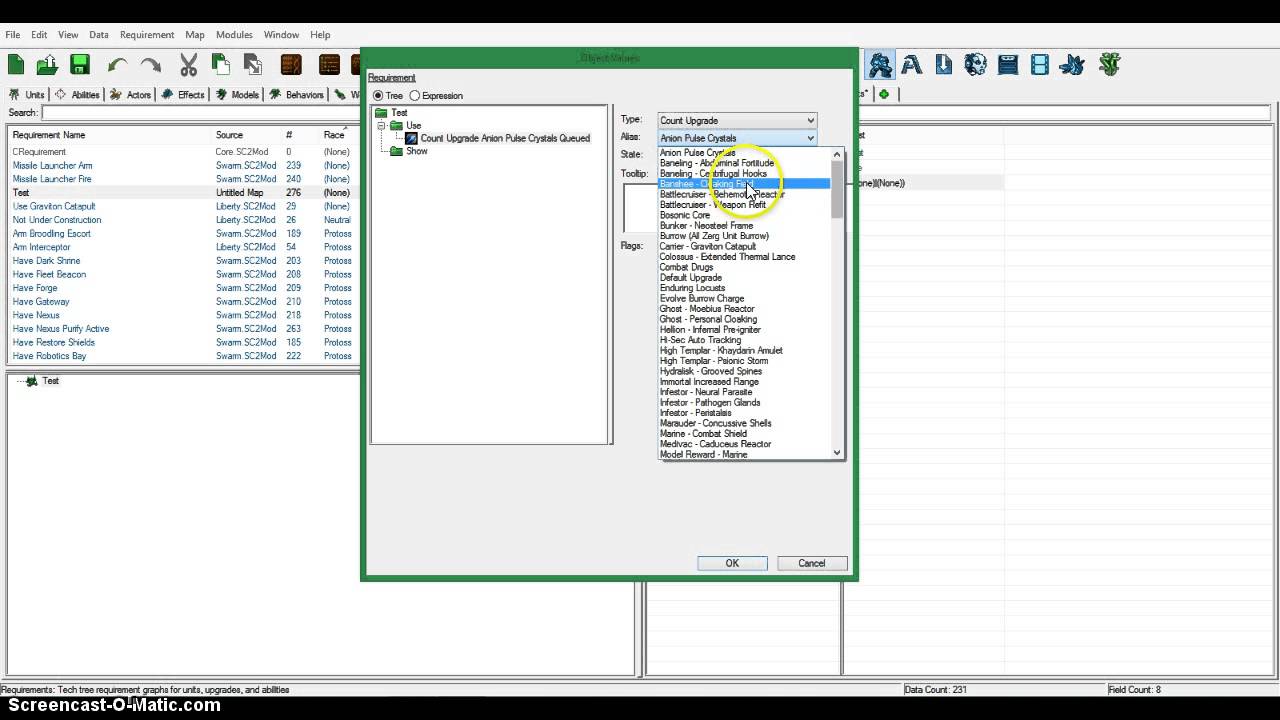
Task: Click the Open document folder icon
Action: 47,65
